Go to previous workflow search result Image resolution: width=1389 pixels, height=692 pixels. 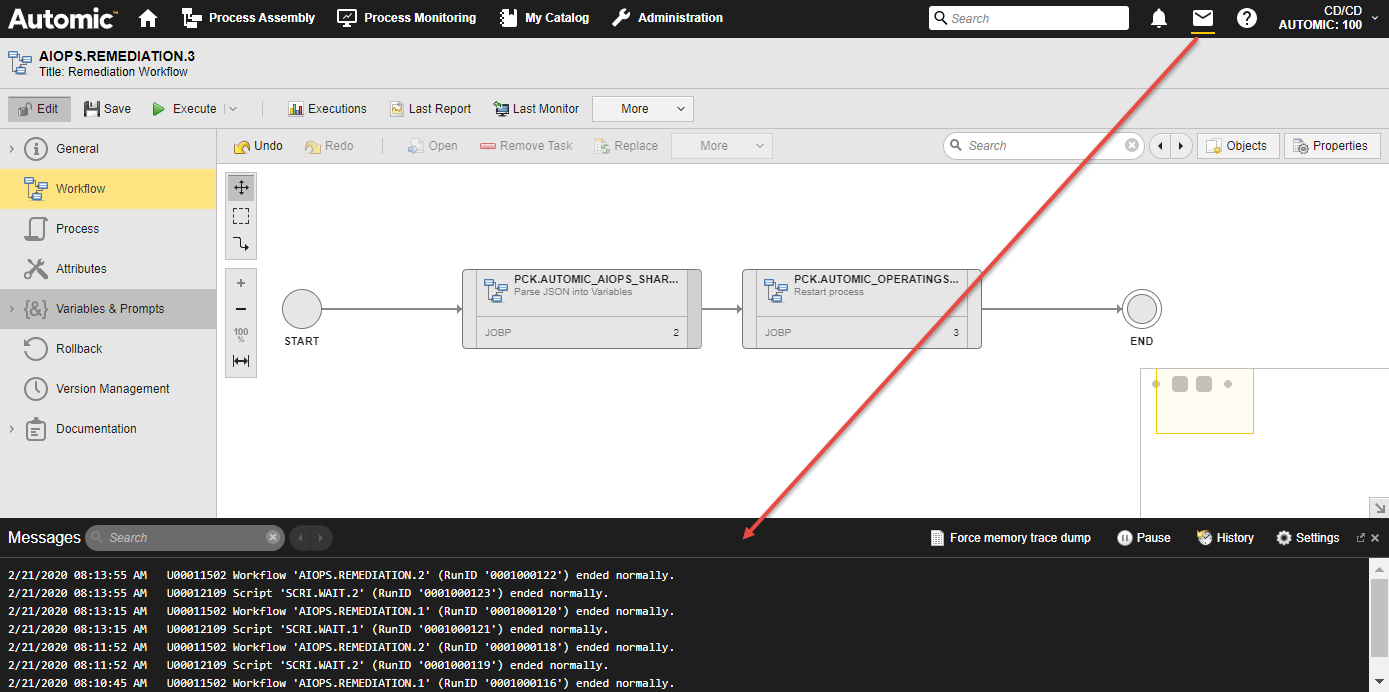(x=1160, y=146)
